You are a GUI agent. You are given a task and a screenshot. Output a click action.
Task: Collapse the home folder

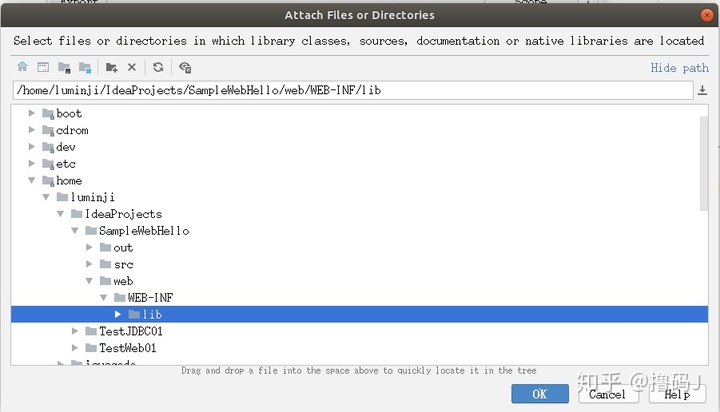31,180
